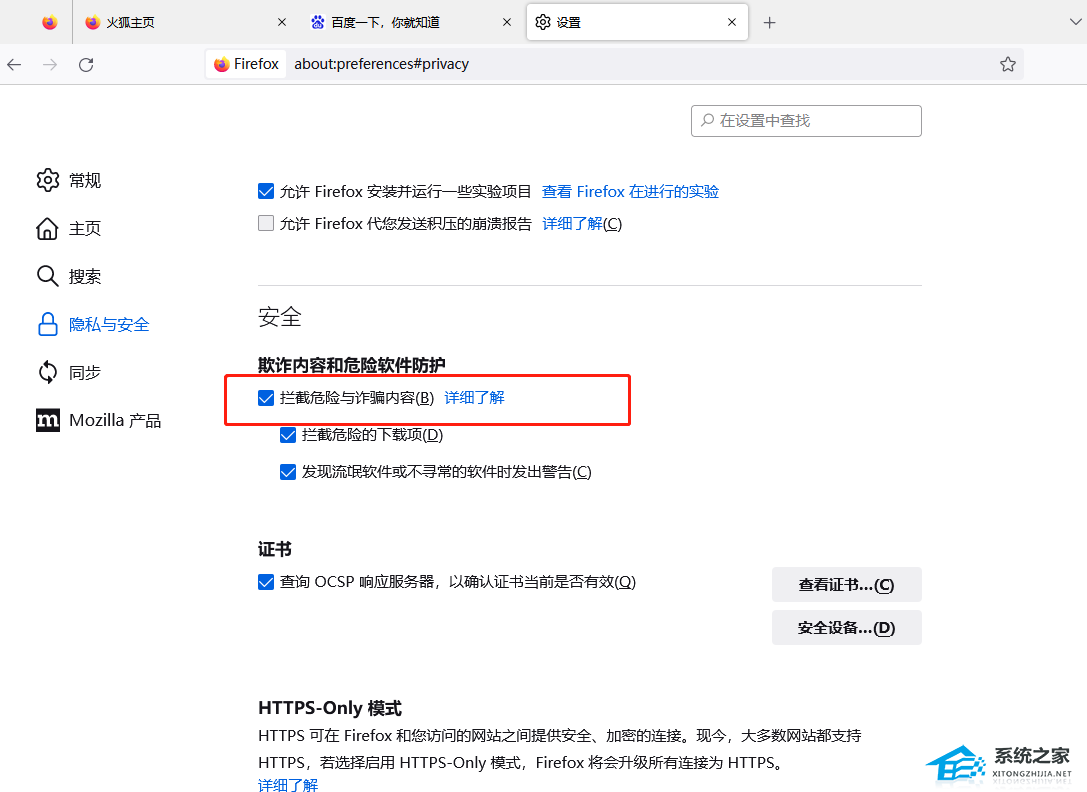Click the 安全设备 button
The image size is (1087, 792).
(846, 628)
